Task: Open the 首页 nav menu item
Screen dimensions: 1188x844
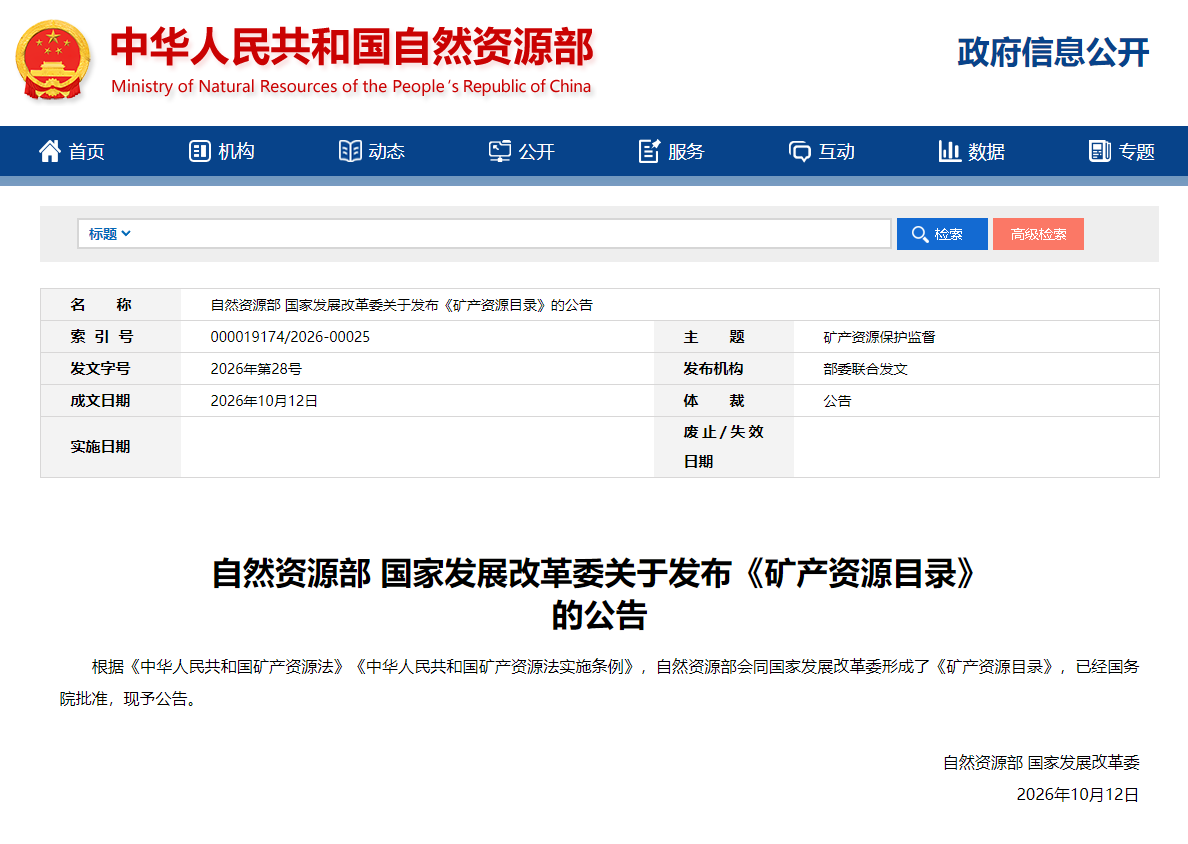Action: click(x=72, y=152)
